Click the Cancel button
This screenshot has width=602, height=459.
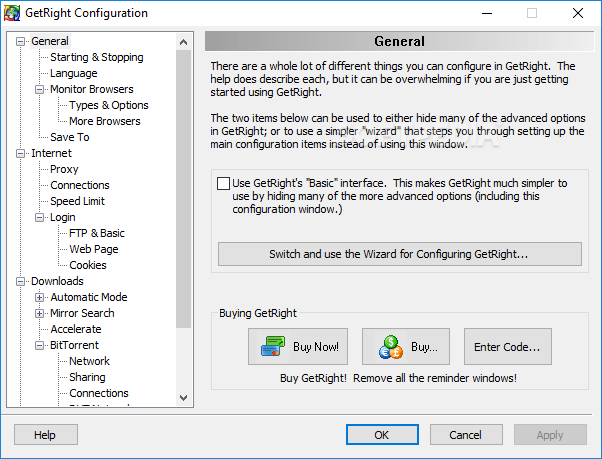click(466, 435)
